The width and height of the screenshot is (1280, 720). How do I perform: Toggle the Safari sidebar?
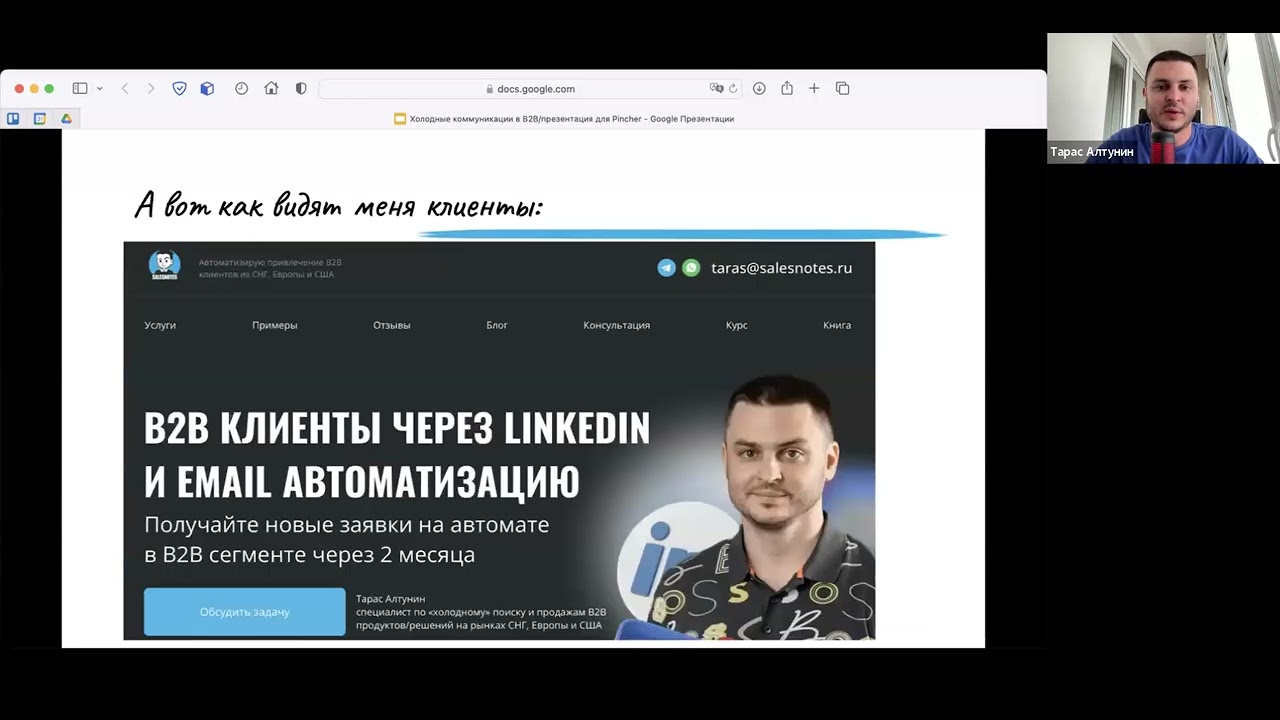pos(80,89)
